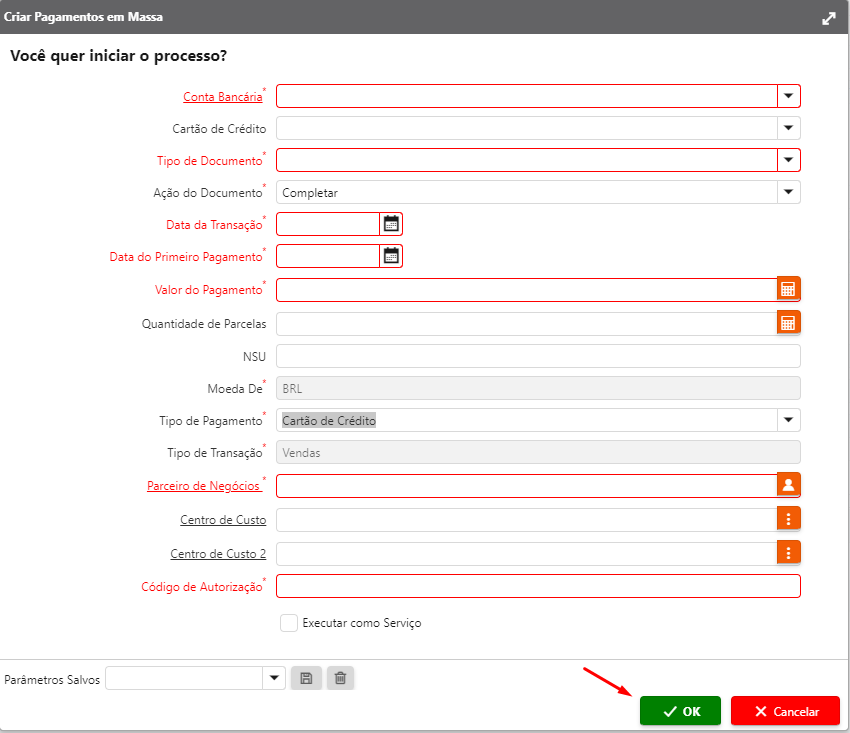Viewport: 850px width, 733px height.
Task: Click into the Código de Autorização field
Action: pyautogui.click(x=538, y=586)
